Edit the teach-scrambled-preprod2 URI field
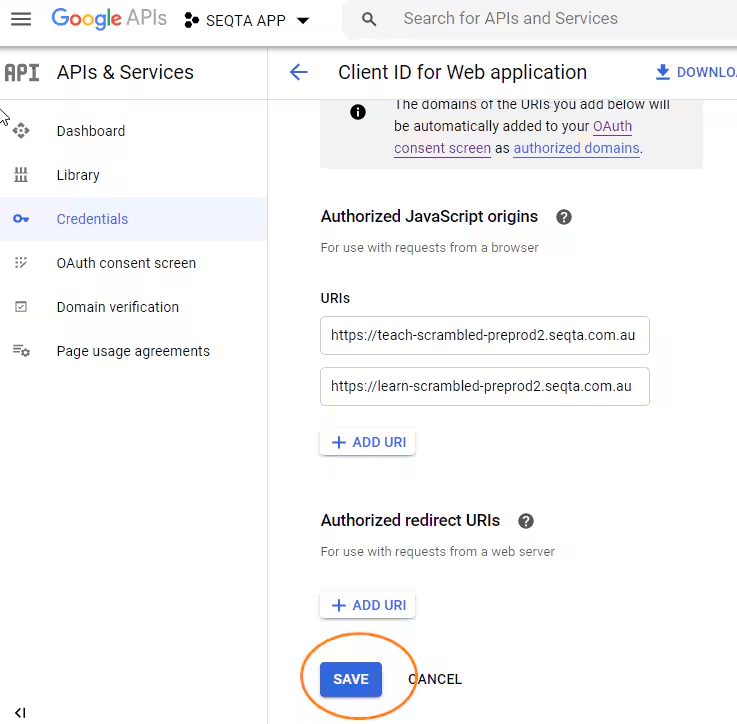The width and height of the screenshot is (737, 724). click(x=485, y=335)
